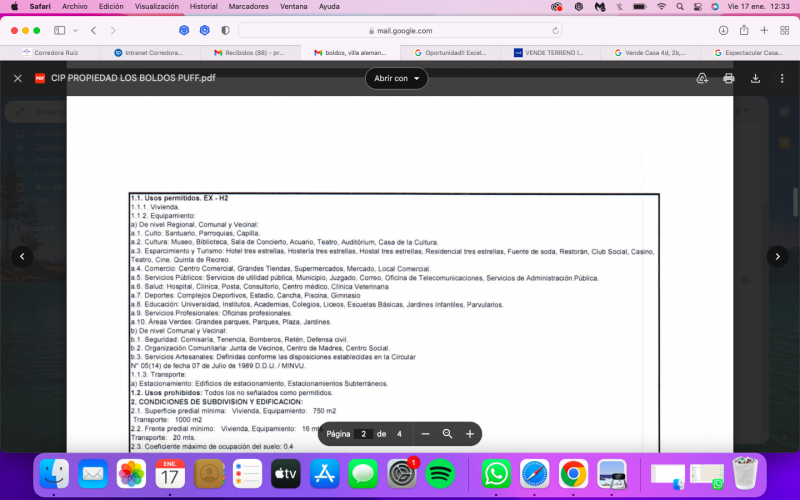
Task: Open Apple TV from the Dock
Action: click(286, 474)
